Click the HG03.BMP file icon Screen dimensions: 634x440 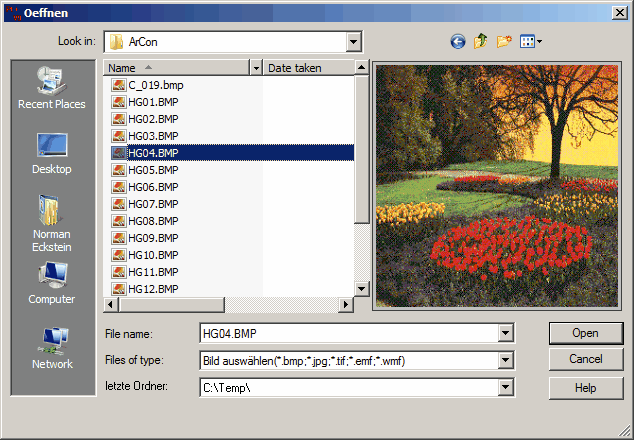click(118, 136)
